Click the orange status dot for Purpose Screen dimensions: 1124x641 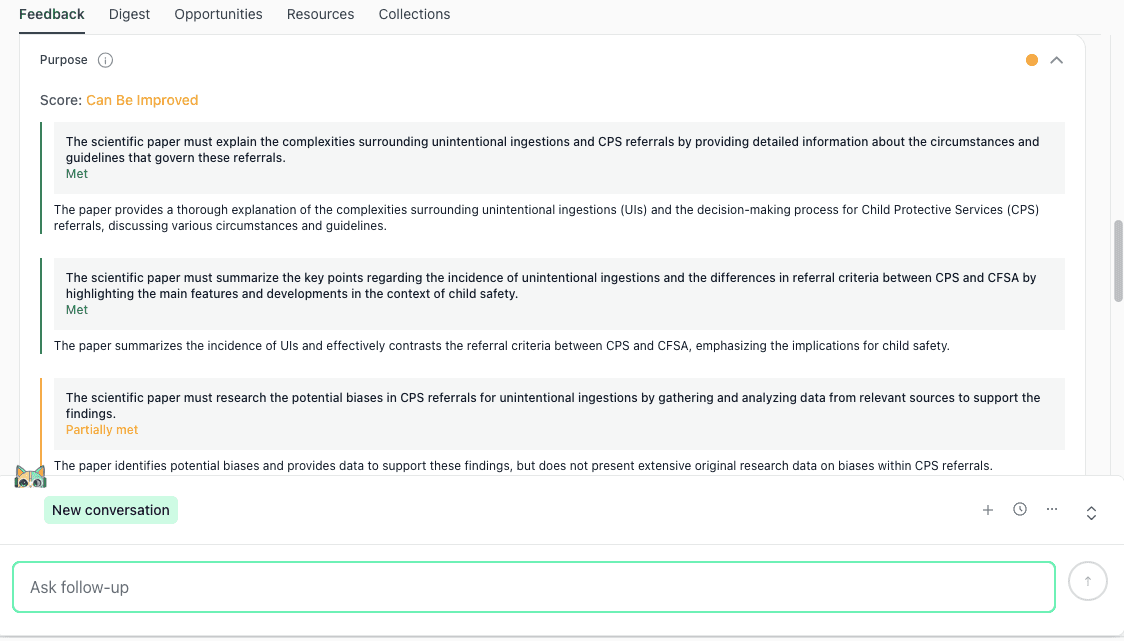coord(1032,60)
